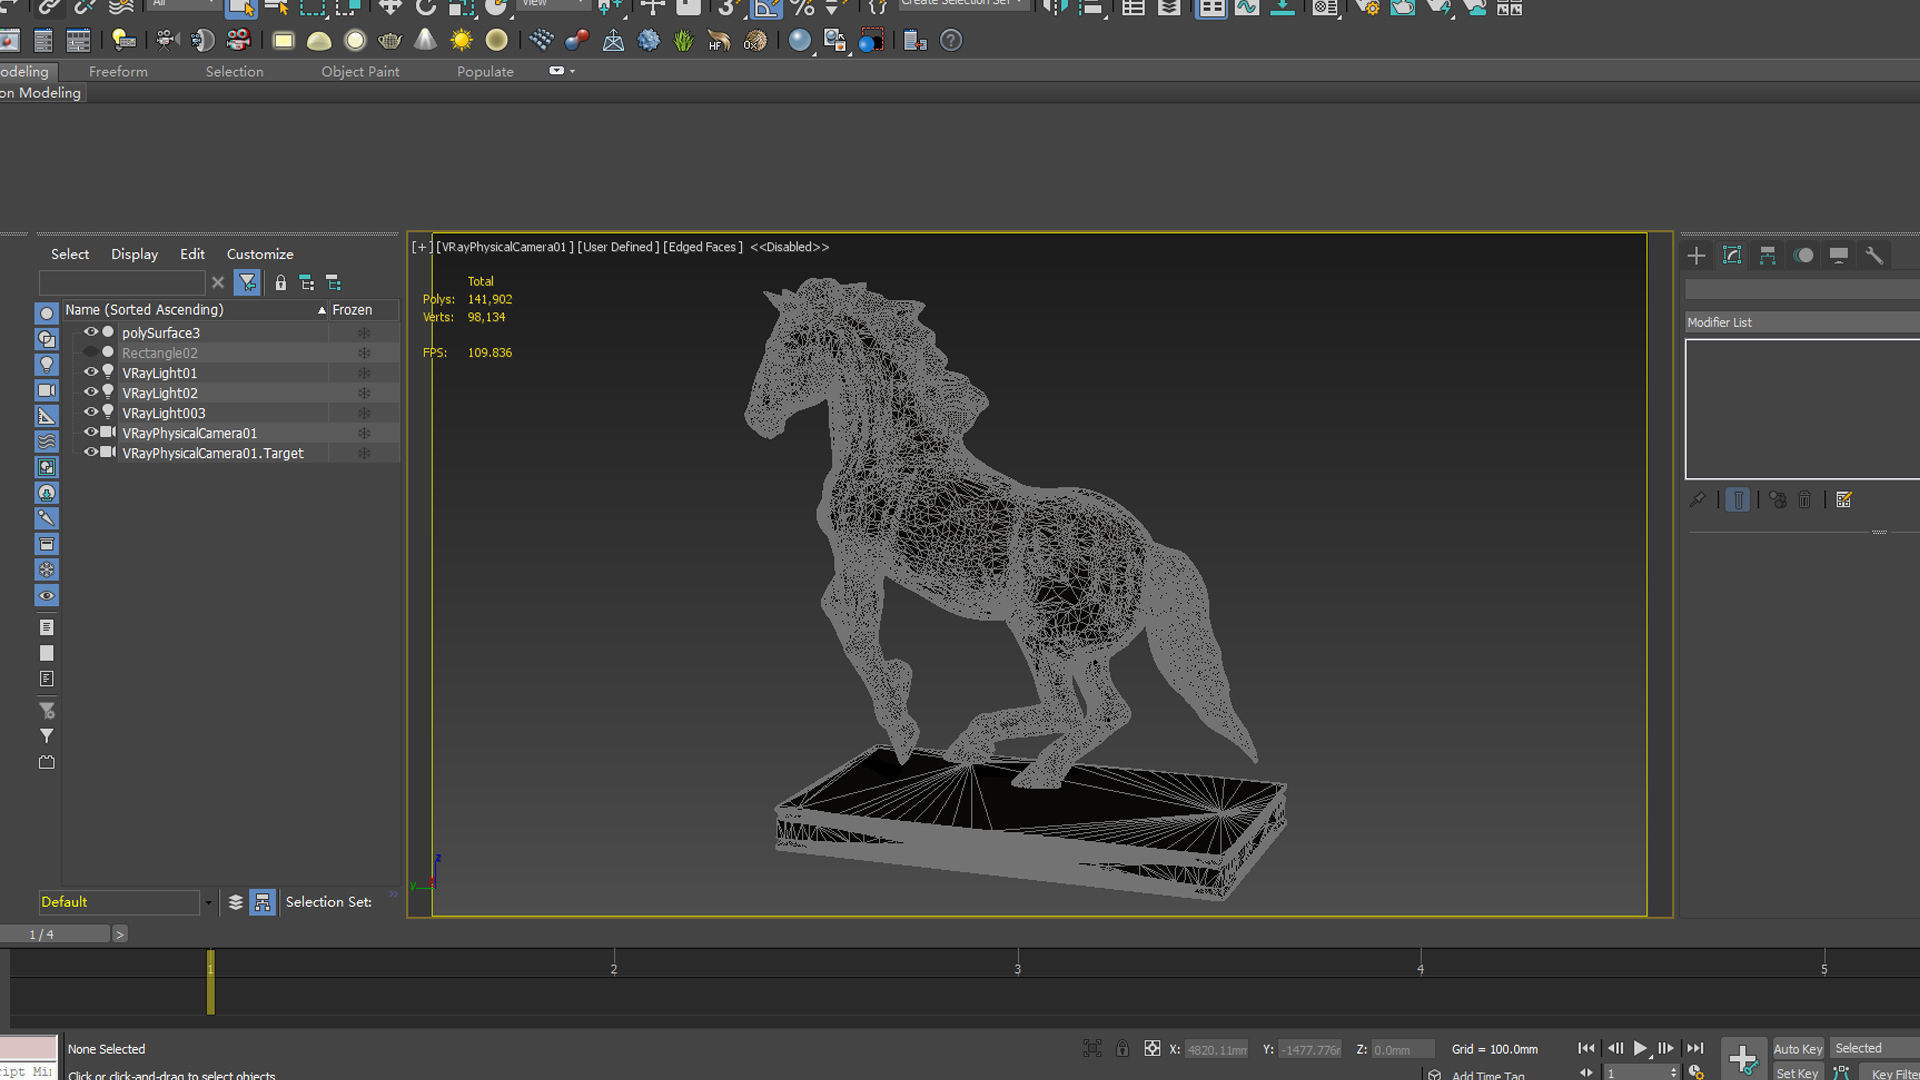Click the Time Configuration clock icon

pos(1696,1072)
